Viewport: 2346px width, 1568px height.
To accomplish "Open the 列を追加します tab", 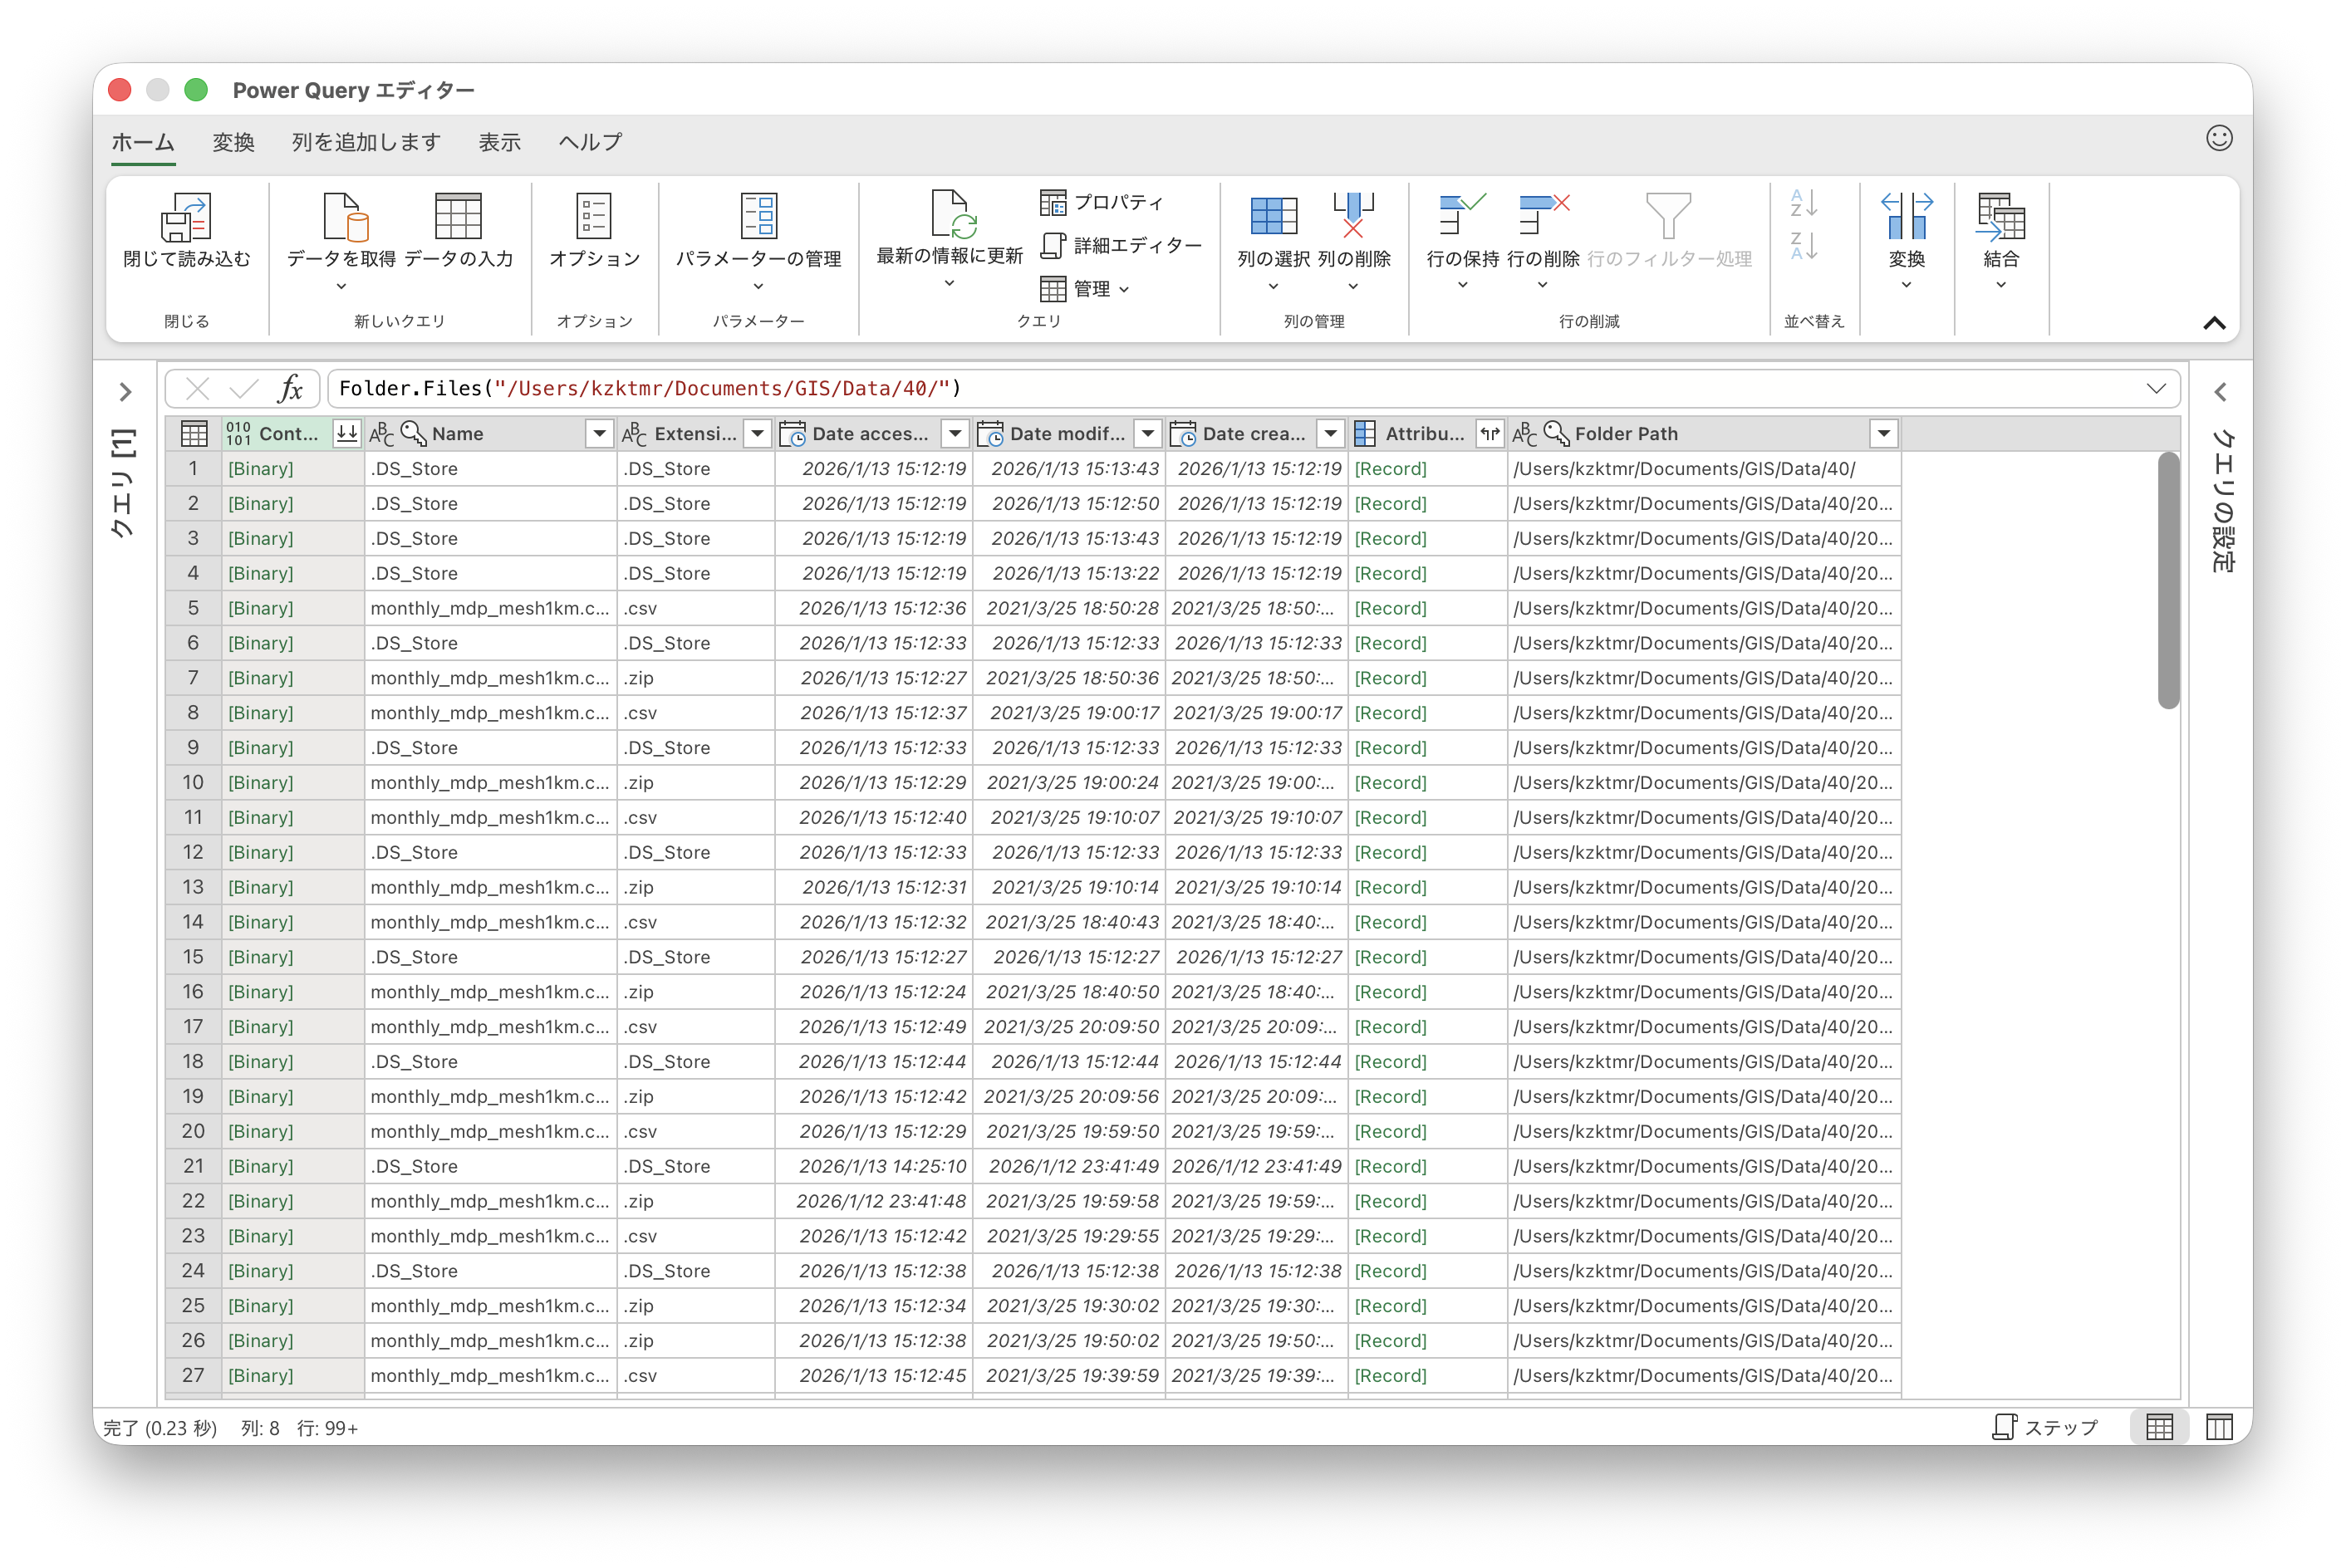I will click(366, 142).
